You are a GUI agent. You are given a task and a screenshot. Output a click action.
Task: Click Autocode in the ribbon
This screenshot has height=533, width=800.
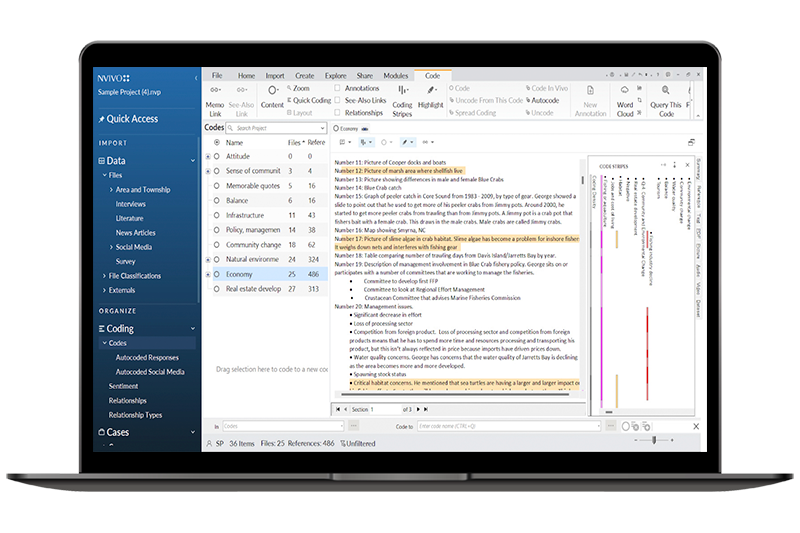pos(545,100)
